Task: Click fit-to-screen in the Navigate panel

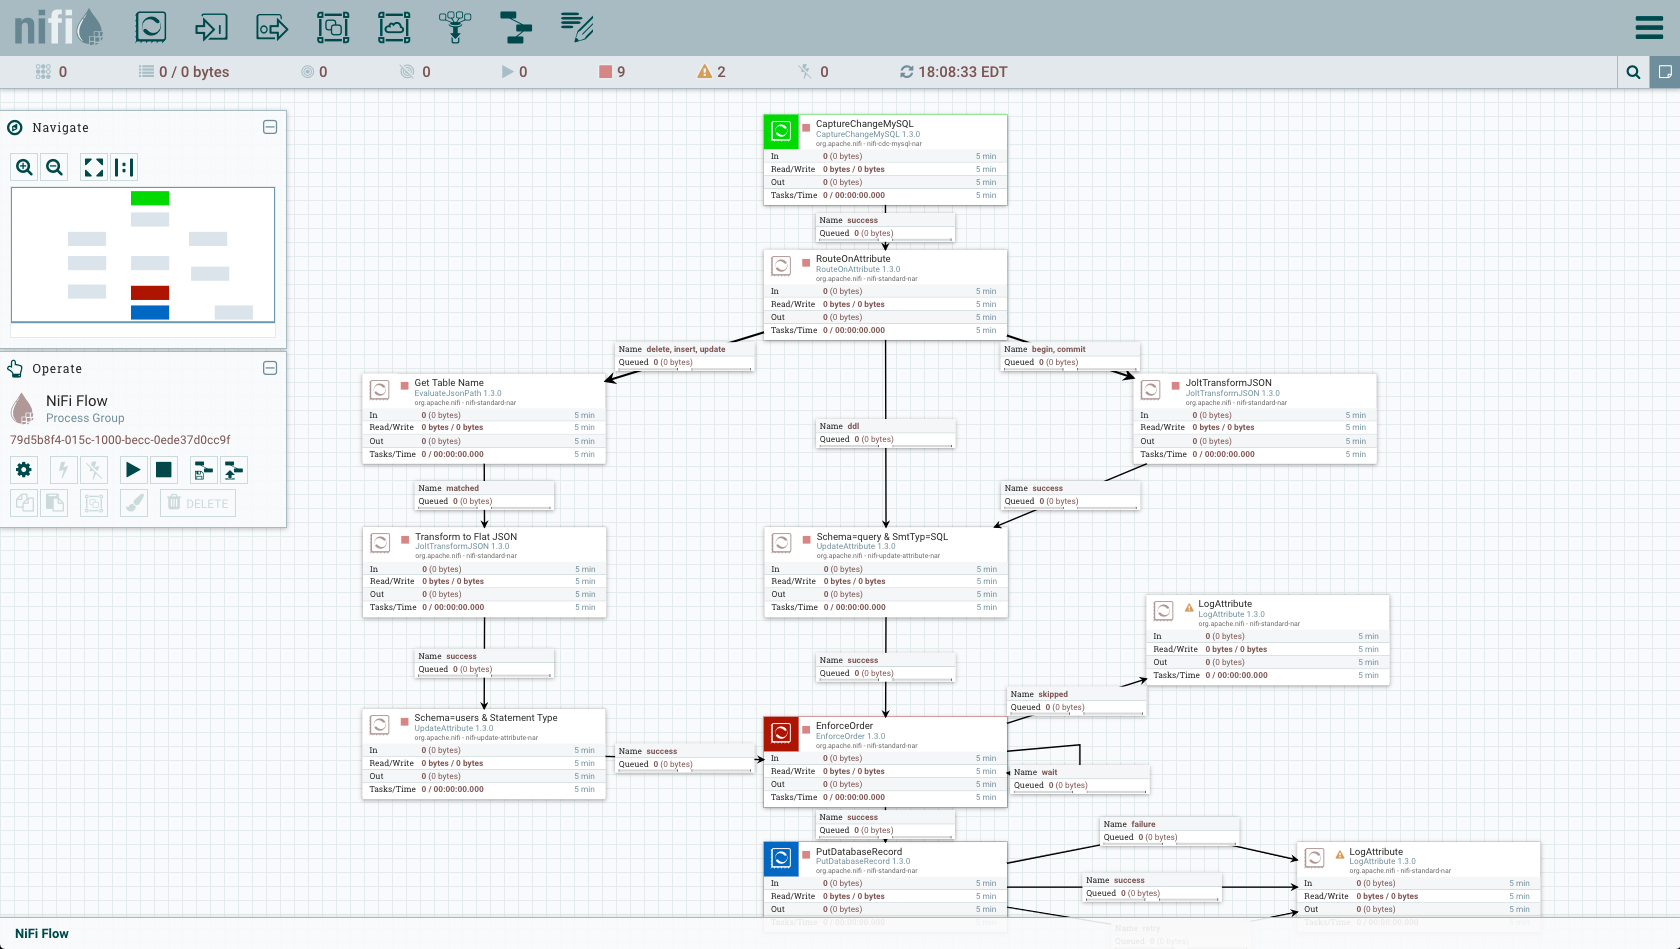Action: tap(93, 167)
